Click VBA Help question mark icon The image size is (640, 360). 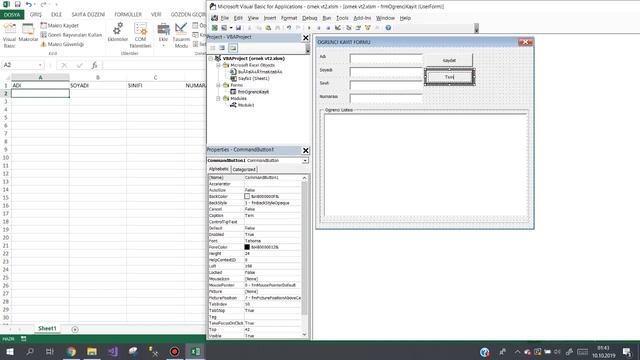pyautogui.click(x=388, y=28)
